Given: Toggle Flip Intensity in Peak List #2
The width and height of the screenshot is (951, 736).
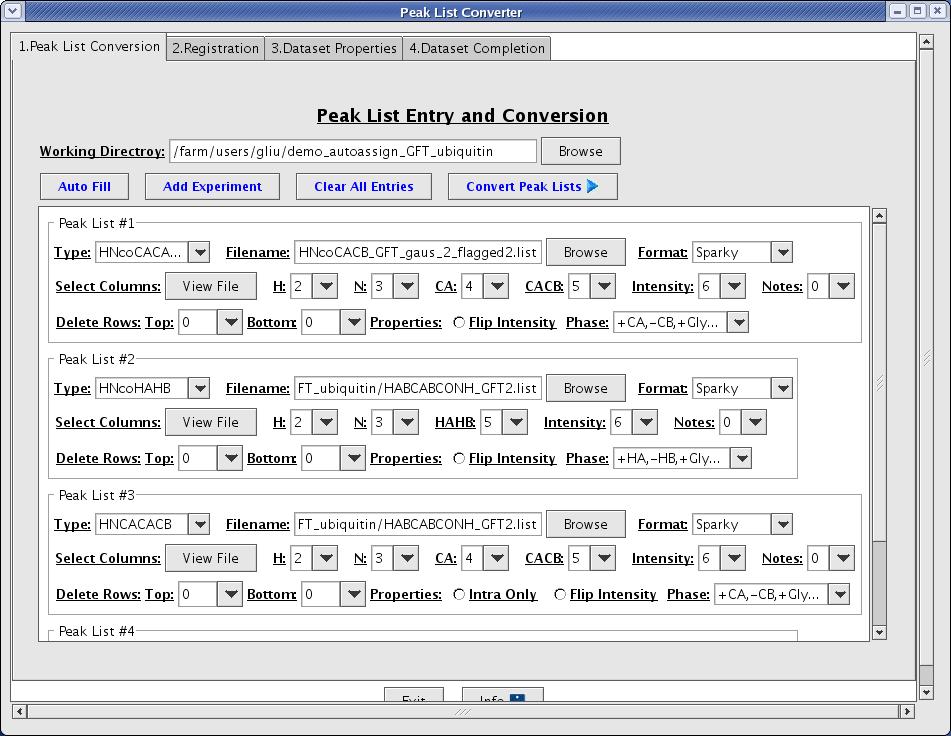Looking at the screenshot, I should click(459, 459).
